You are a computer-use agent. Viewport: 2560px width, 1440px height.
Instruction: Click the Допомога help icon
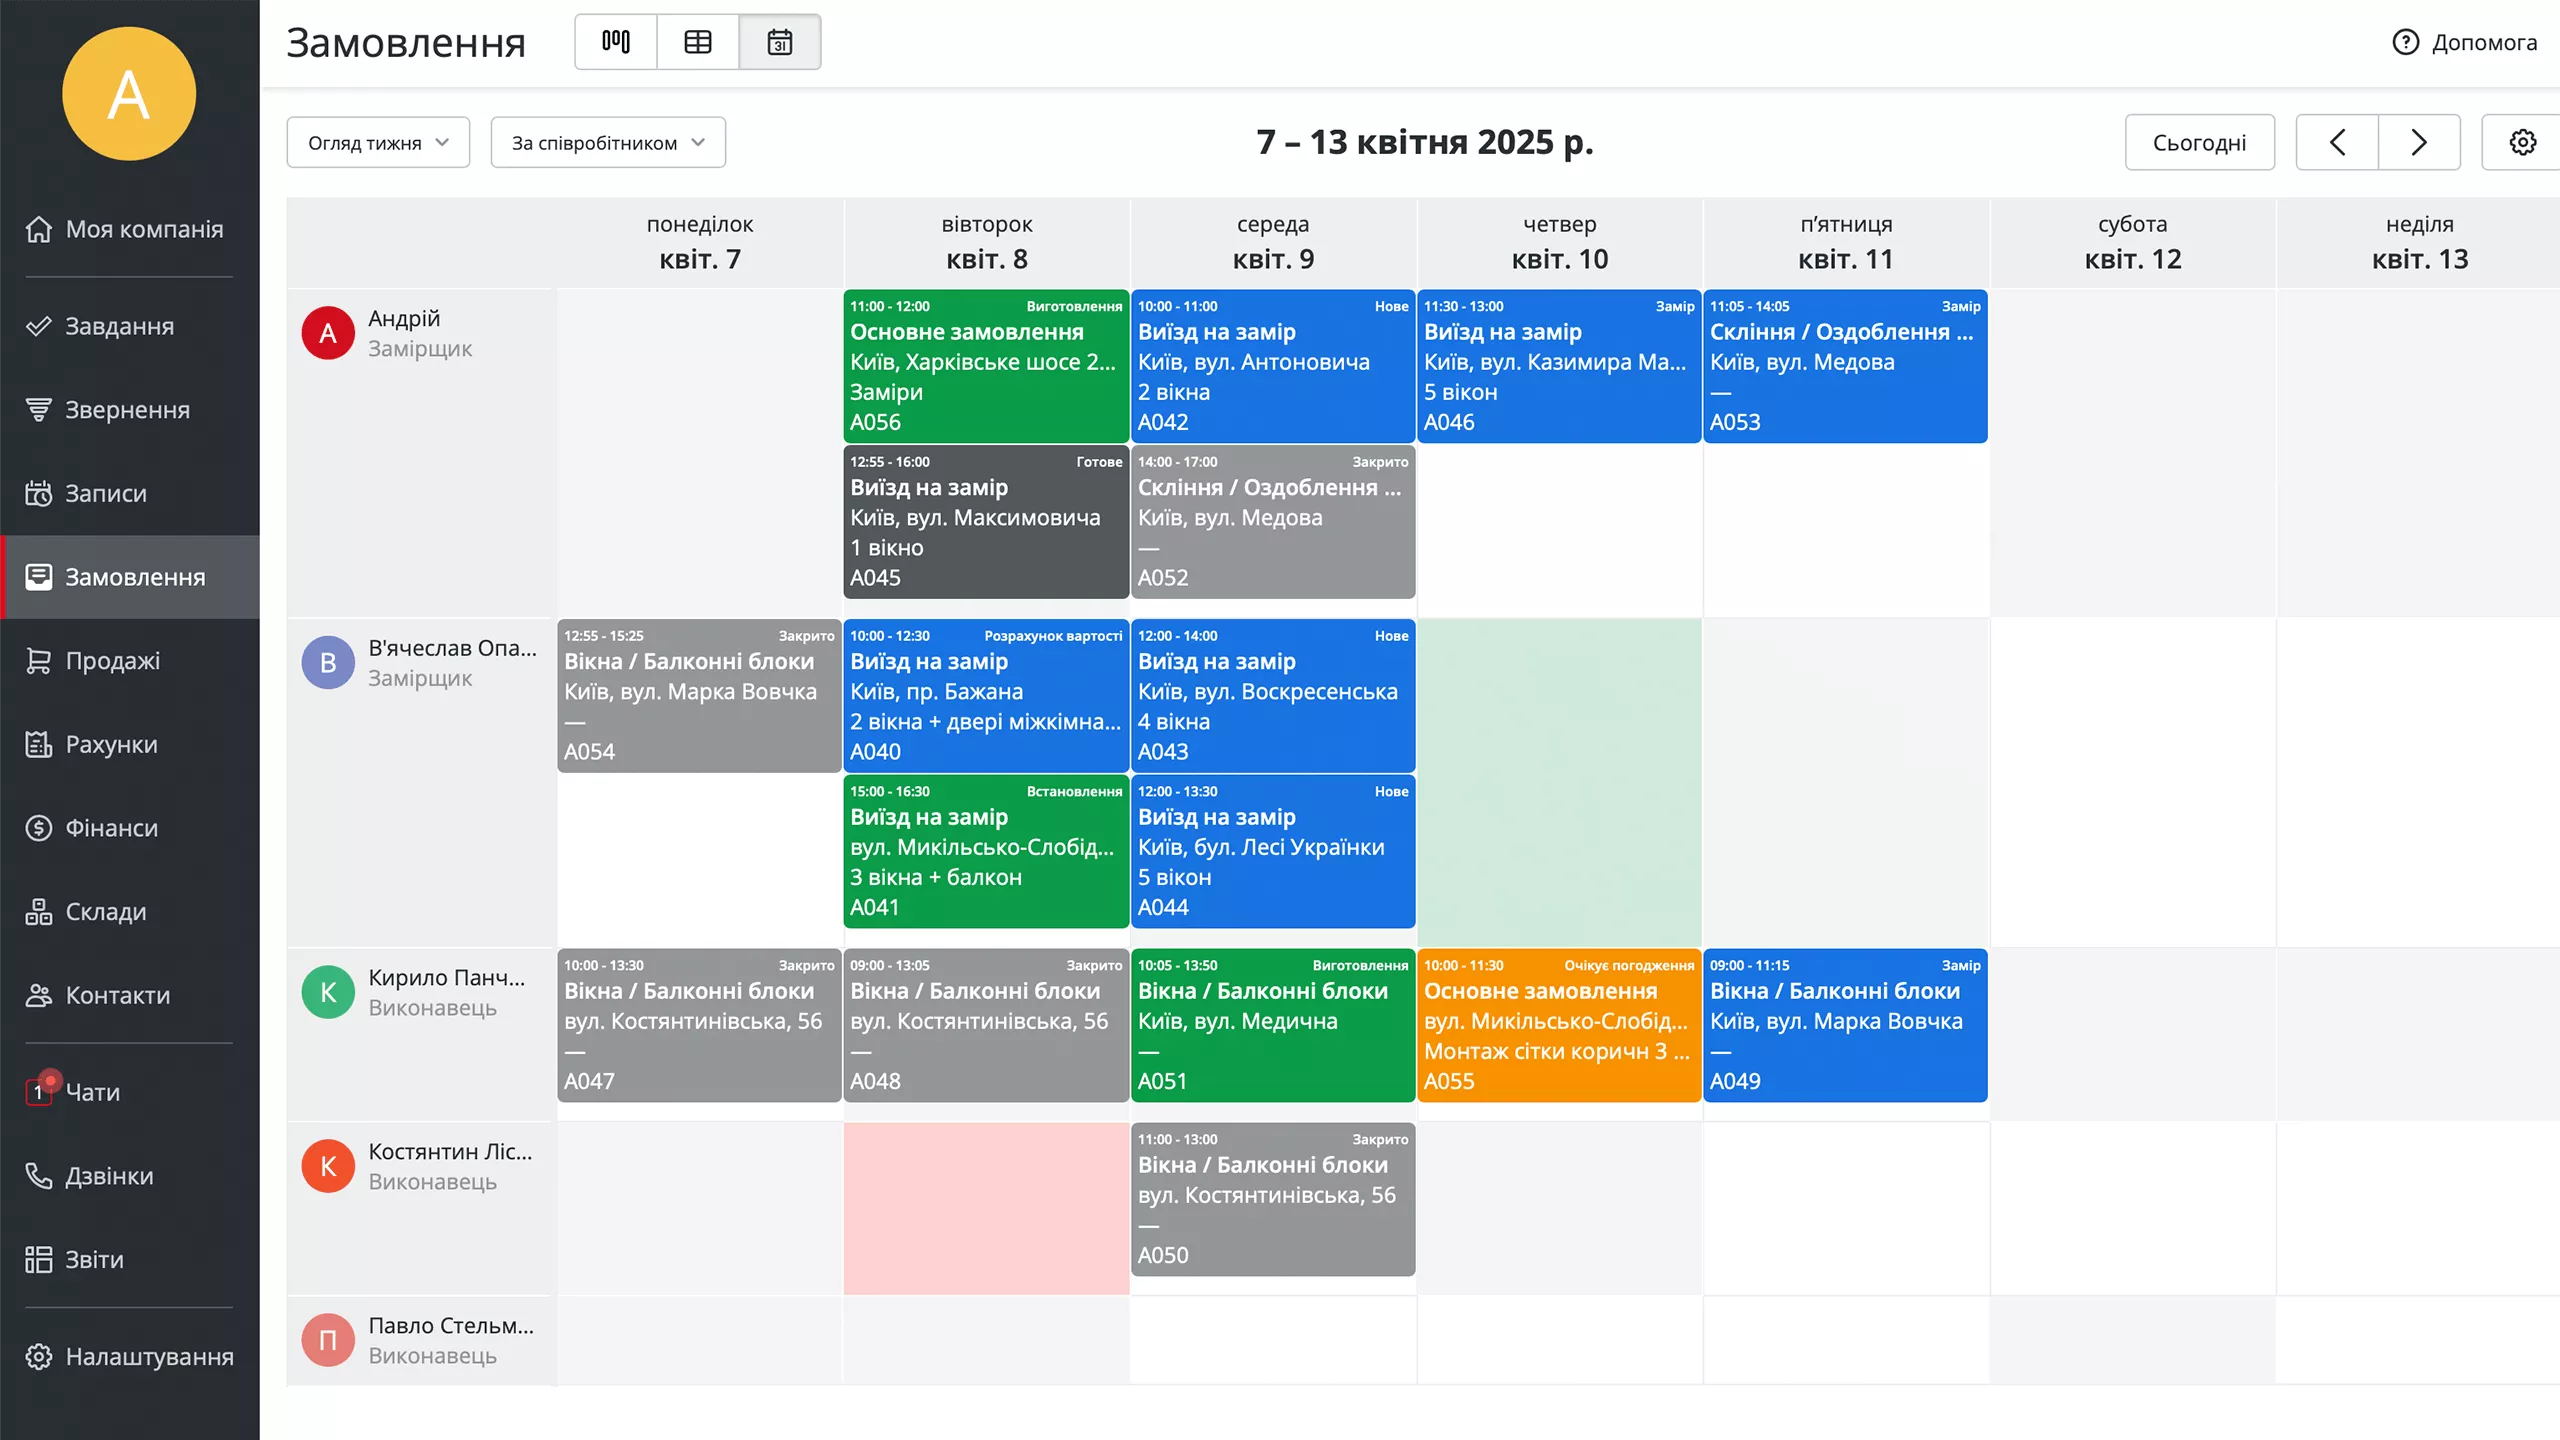[2405, 42]
